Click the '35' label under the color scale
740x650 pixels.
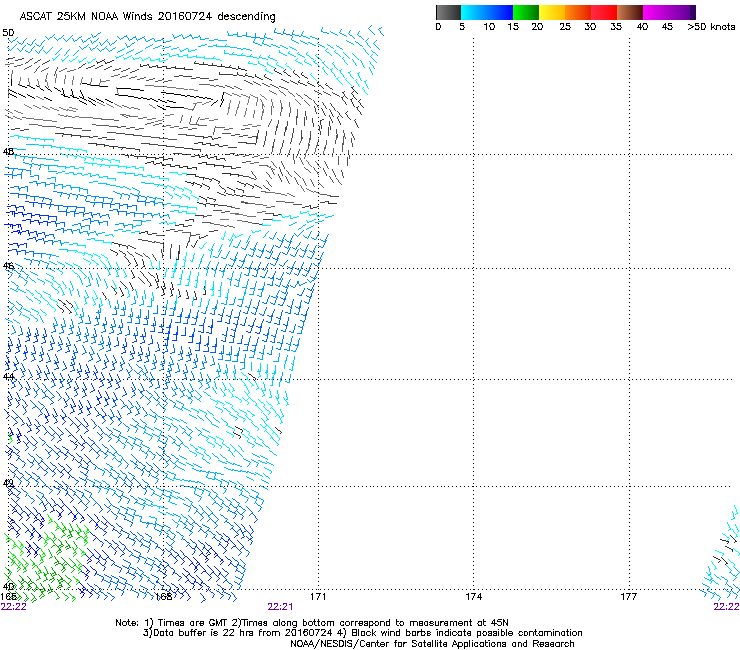616,27
